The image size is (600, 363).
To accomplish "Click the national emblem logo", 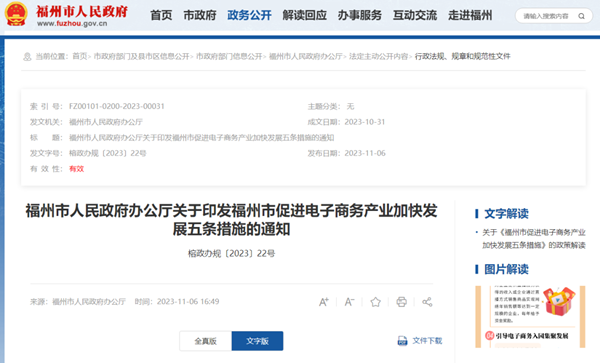I will click(x=16, y=14).
